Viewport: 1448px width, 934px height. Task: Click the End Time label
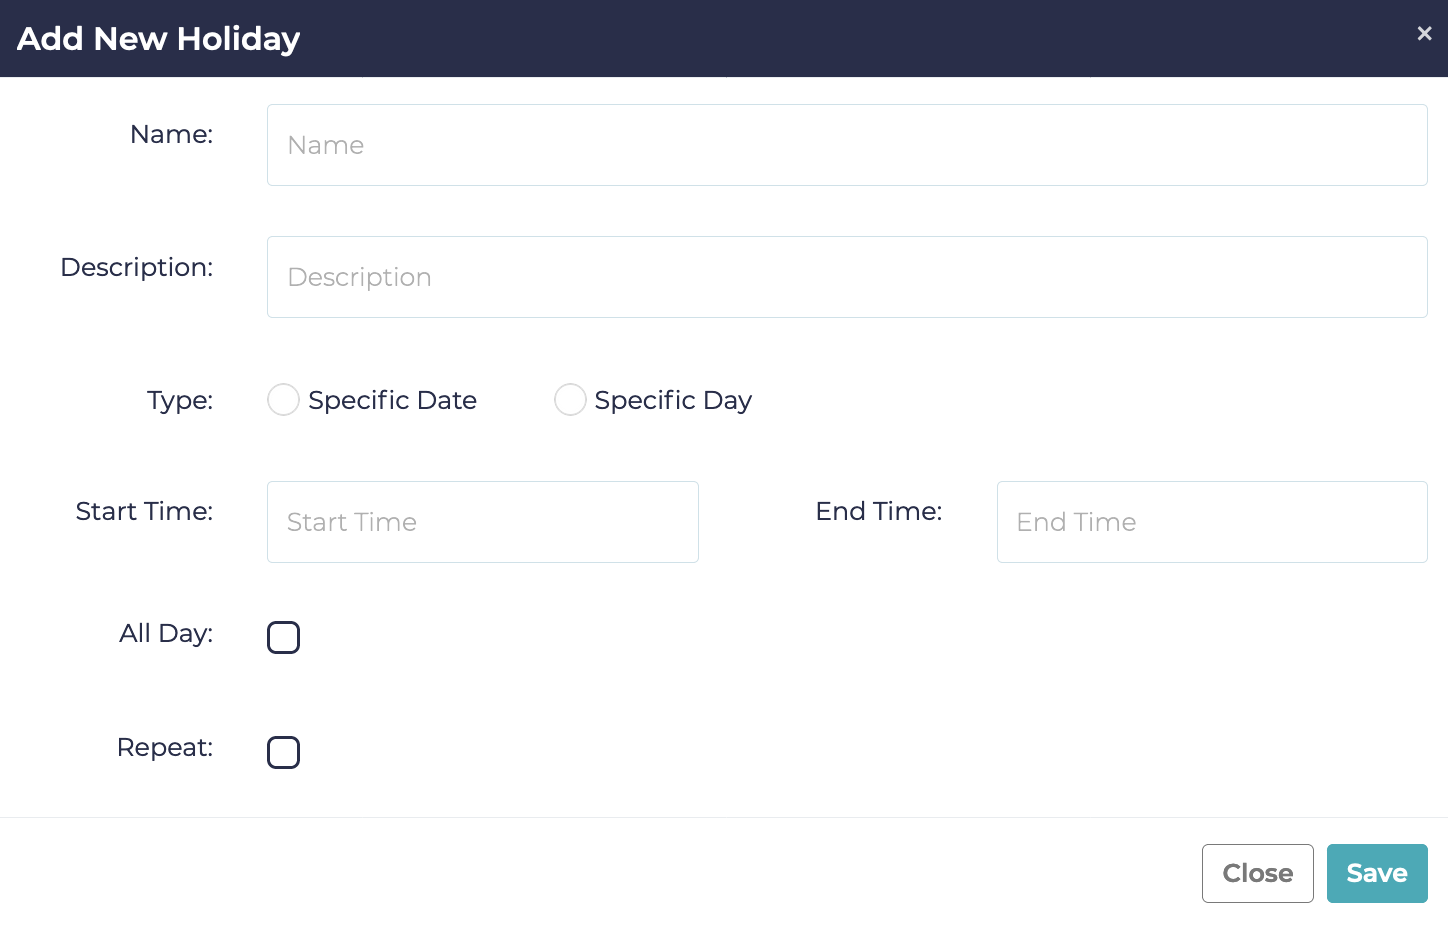[x=878, y=511]
